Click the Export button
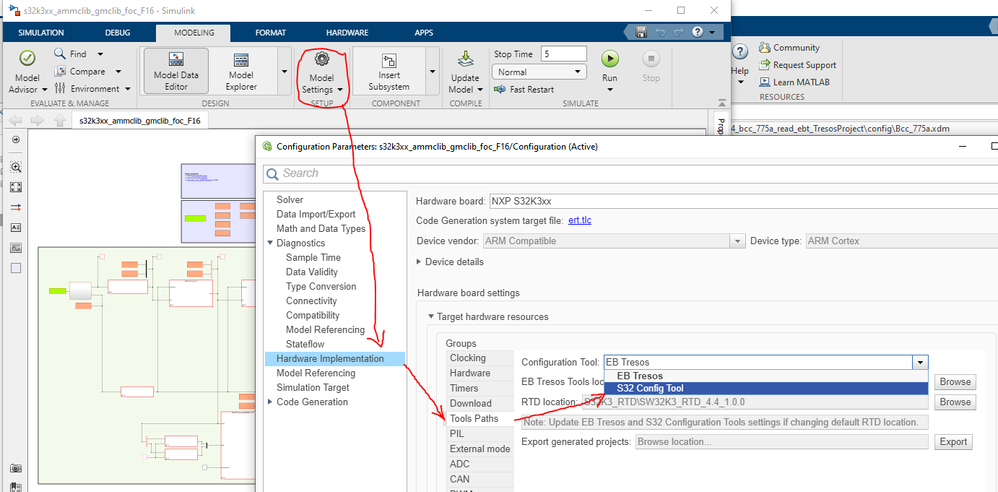The height and width of the screenshot is (492, 998). pos(953,442)
